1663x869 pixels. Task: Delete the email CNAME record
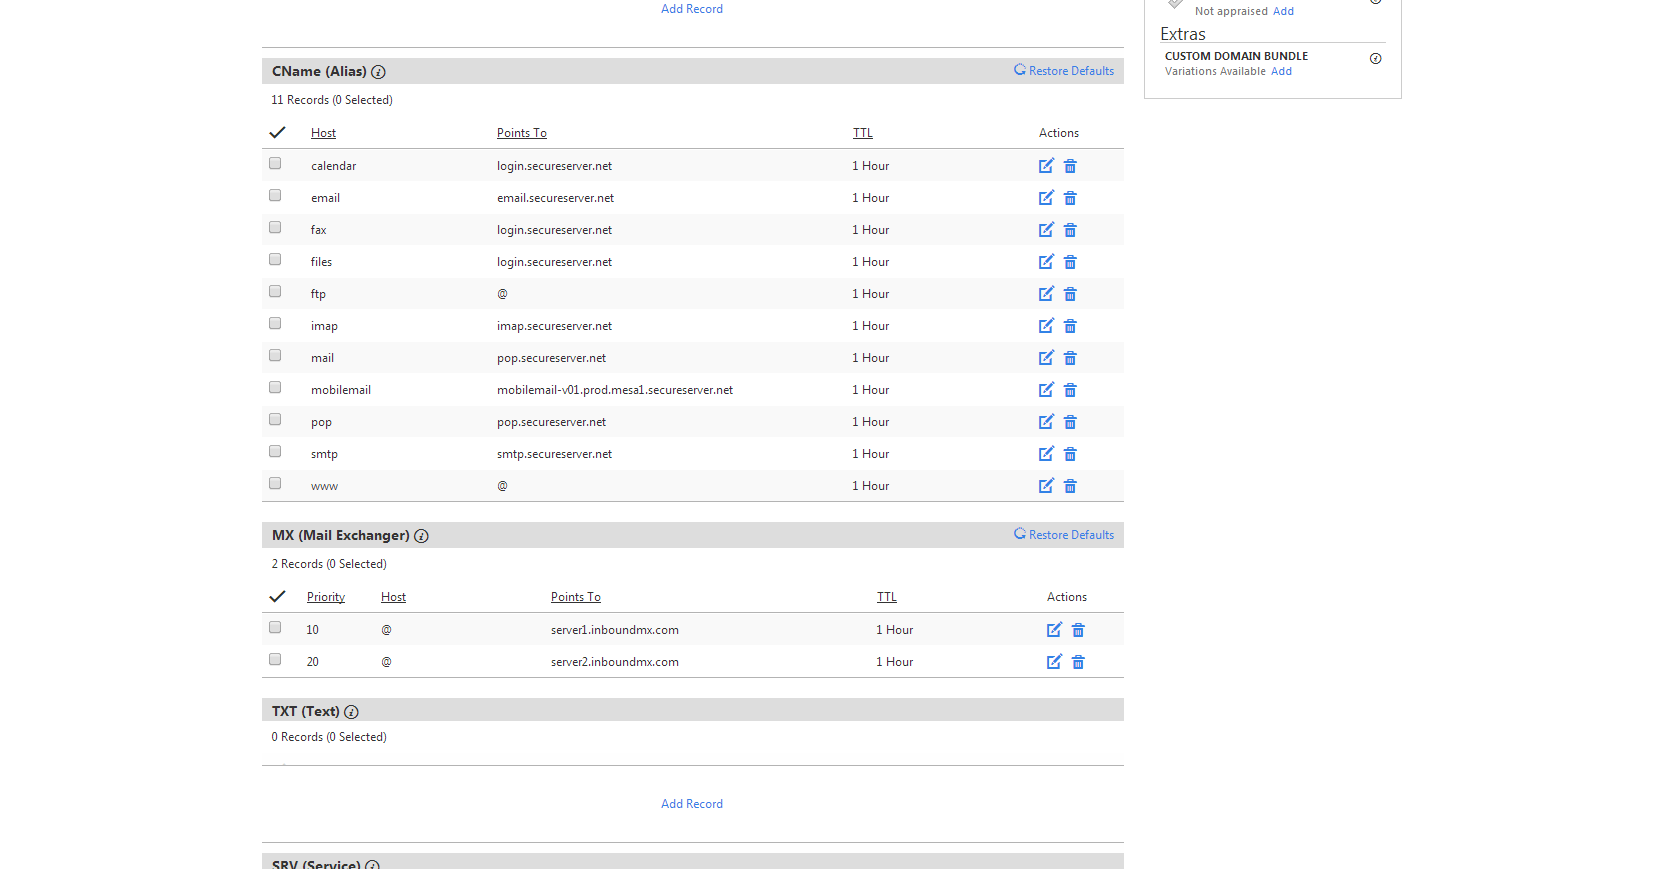[1070, 198]
